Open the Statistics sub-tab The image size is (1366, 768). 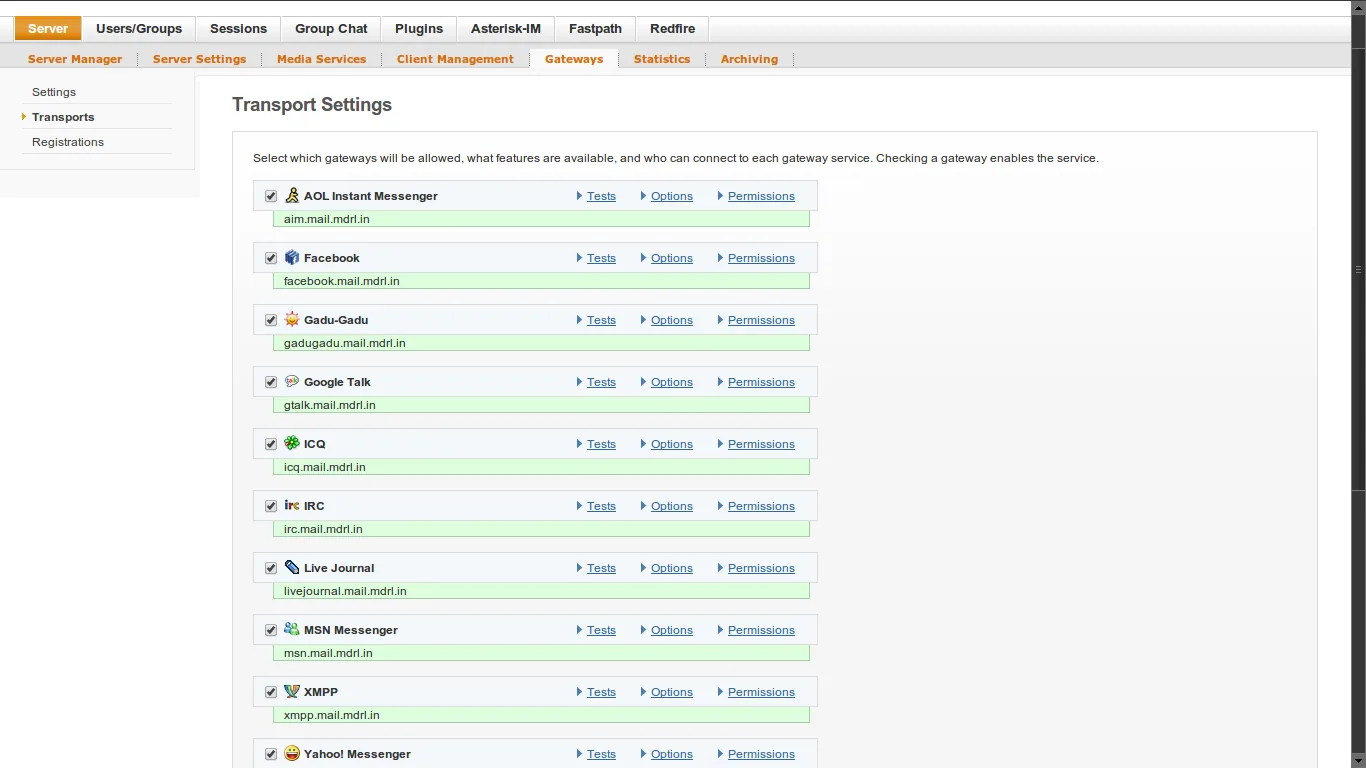pyautogui.click(x=662, y=59)
